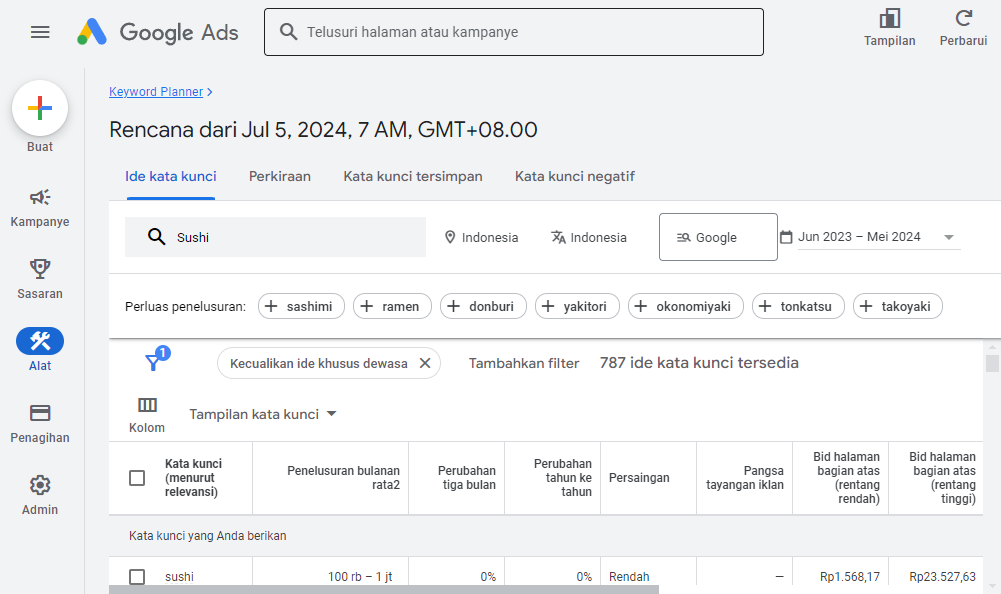The image size is (1001, 594).
Task: Open the Kata kunci negatif tab
Action: (575, 176)
